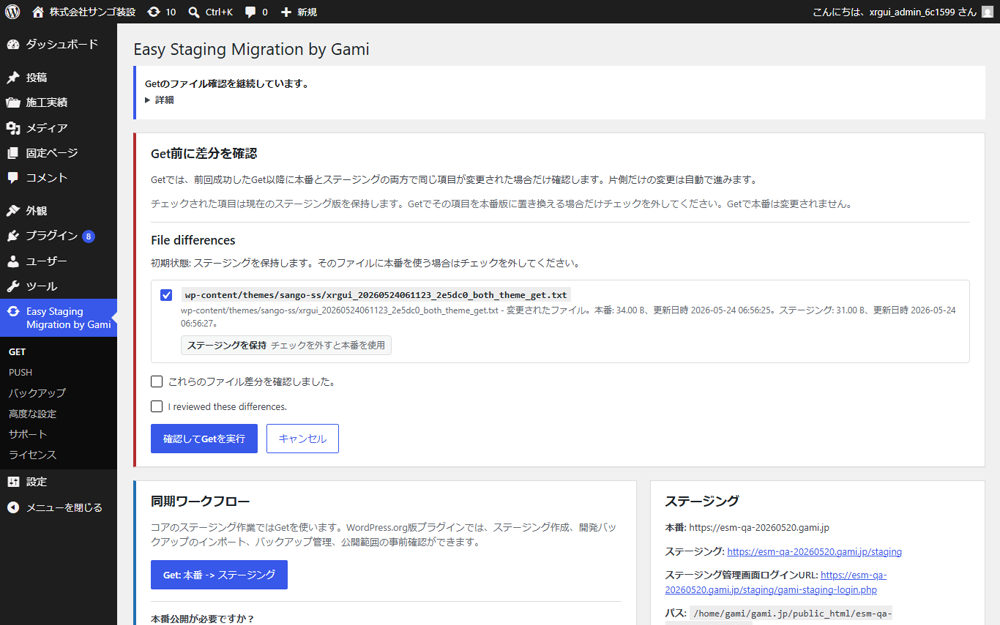
Task: Click the WordPress logo icon
Action: [x=13, y=11]
